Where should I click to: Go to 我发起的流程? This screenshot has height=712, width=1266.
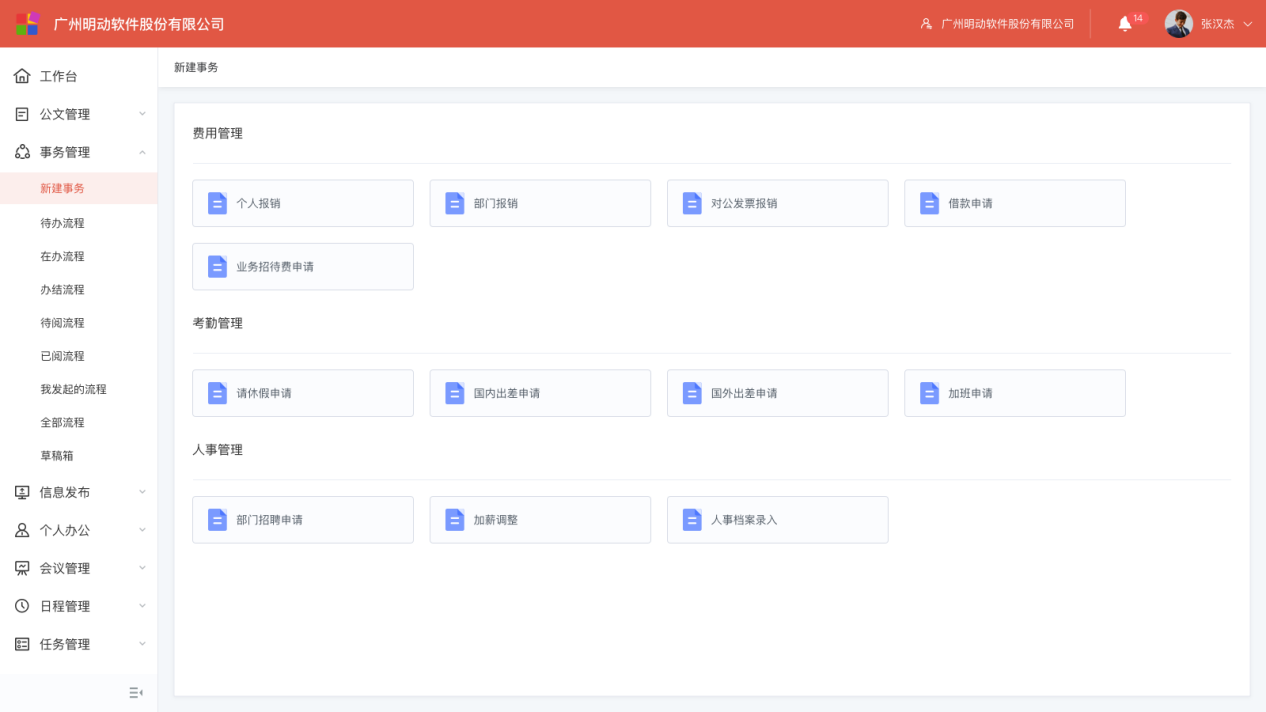73,389
